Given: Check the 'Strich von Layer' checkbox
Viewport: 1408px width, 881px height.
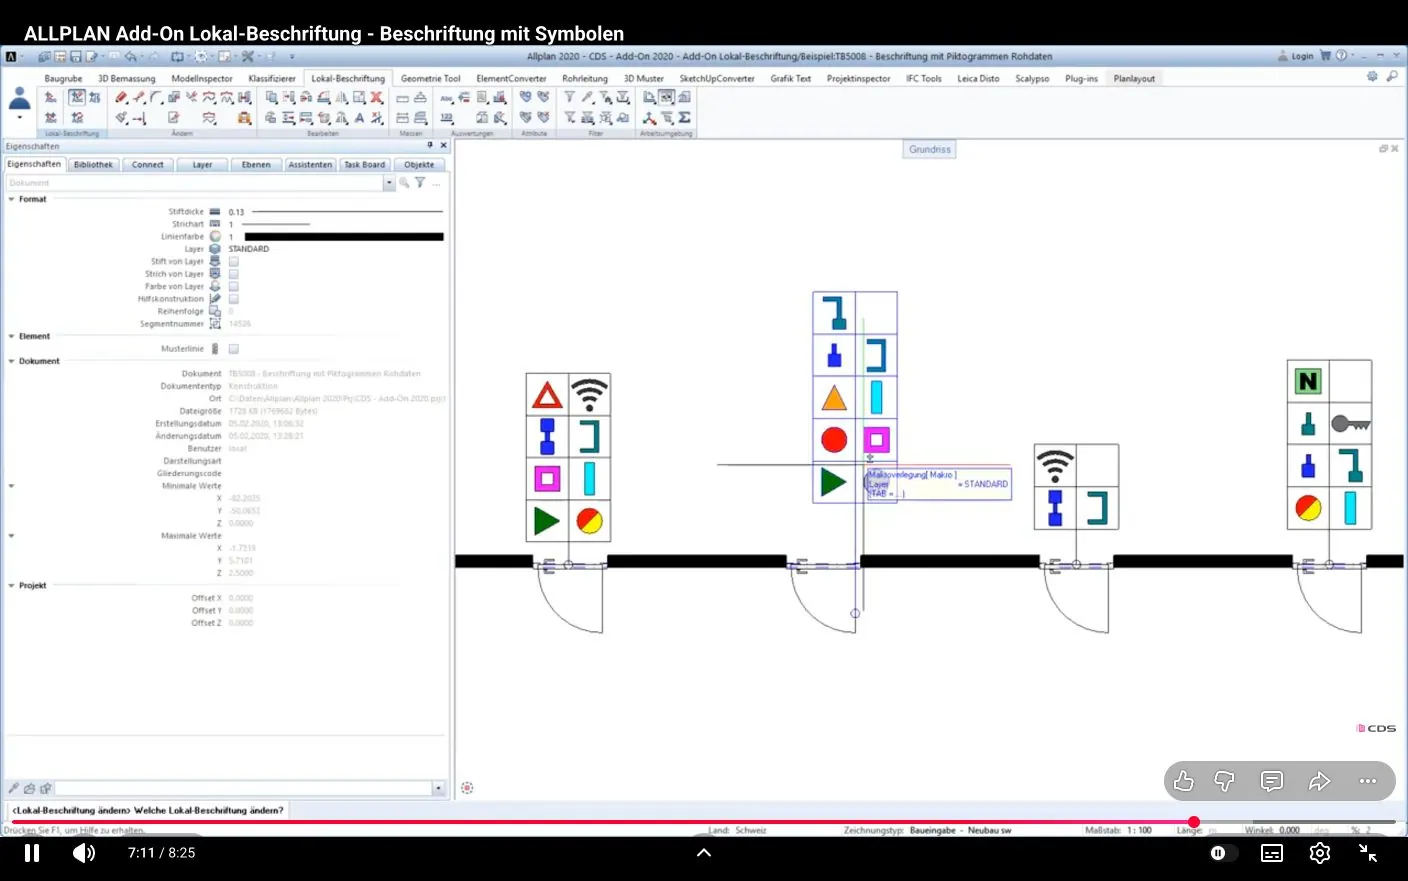Looking at the screenshot, I should (233, 274).
